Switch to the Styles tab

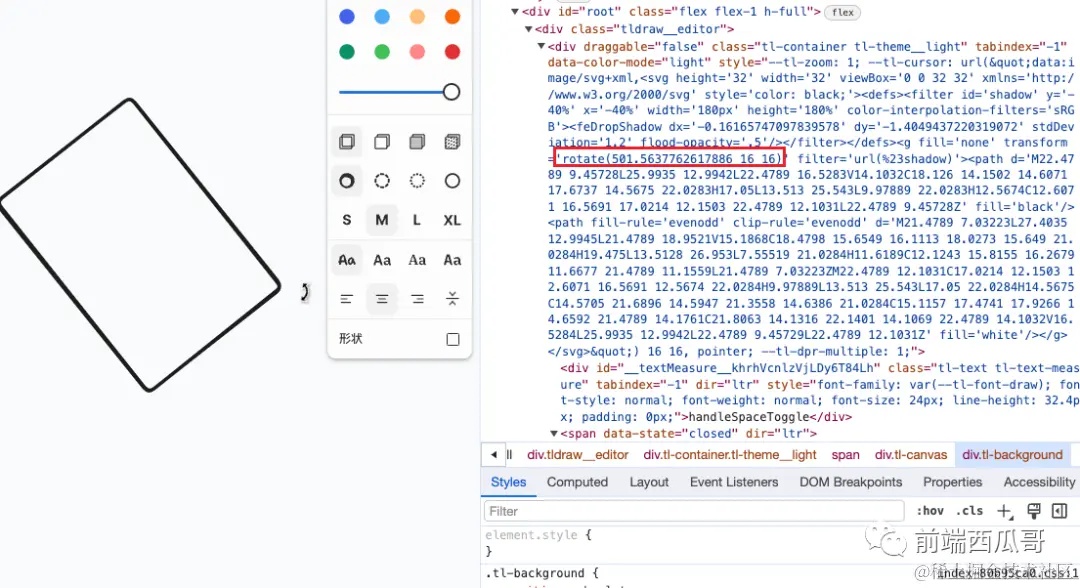[508, 482]
